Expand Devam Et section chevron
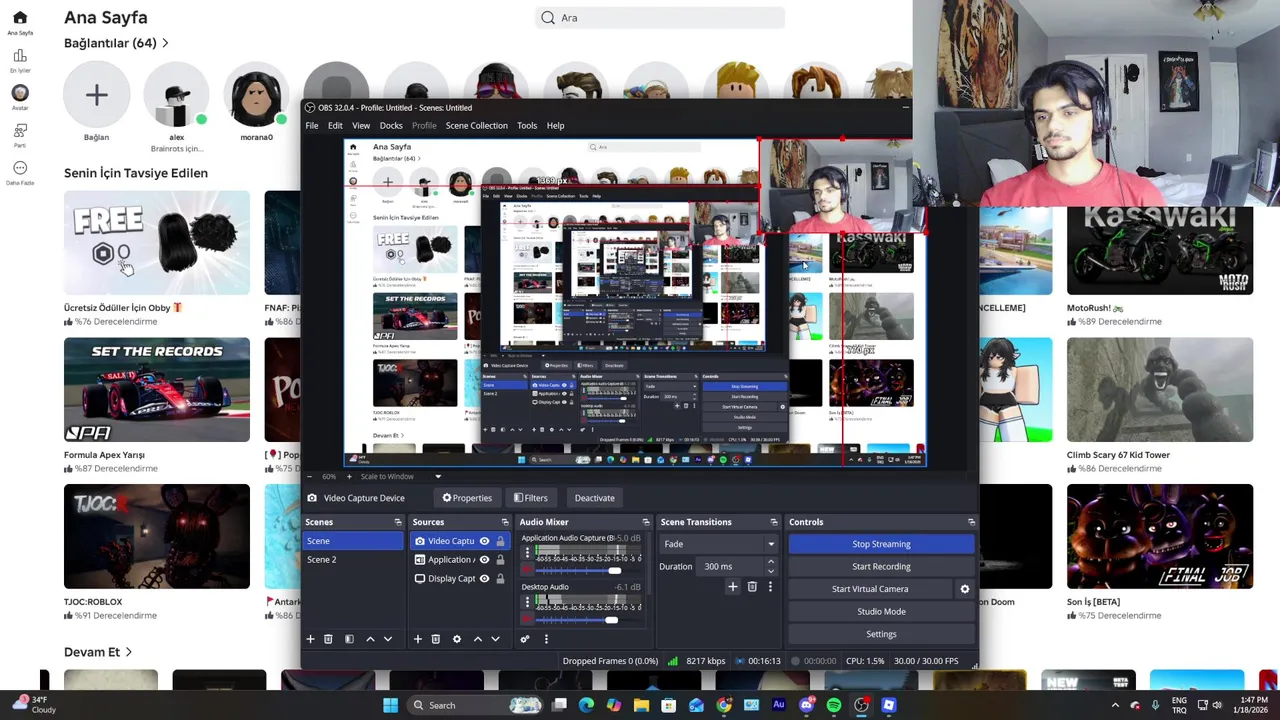Image resolution: width=1280 pixels, height=720 pixels. [x=128, y=652]
